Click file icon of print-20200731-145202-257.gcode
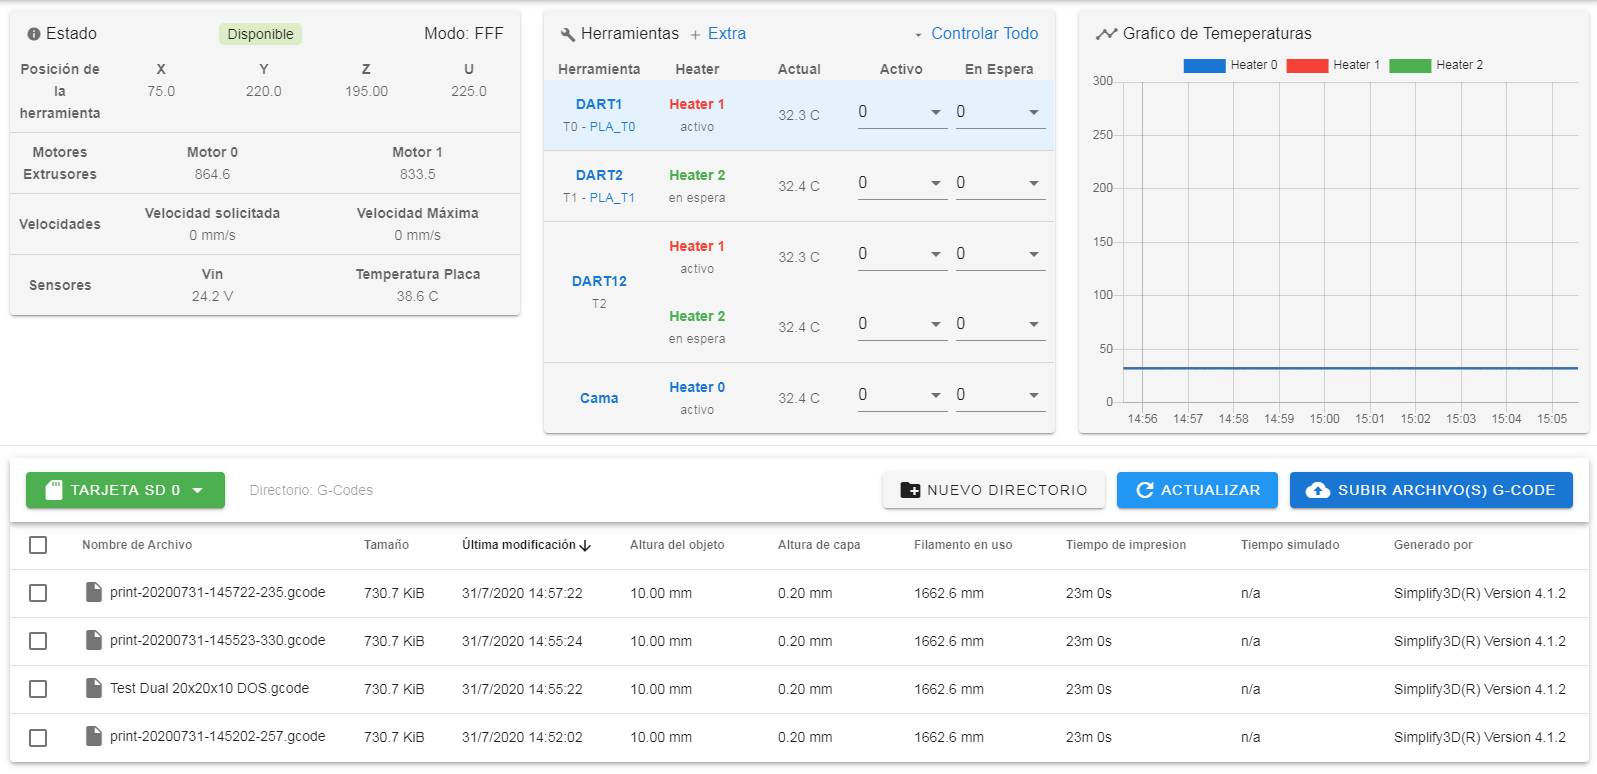Screen dimensions: 1597x774 click(x=94, y=736)
